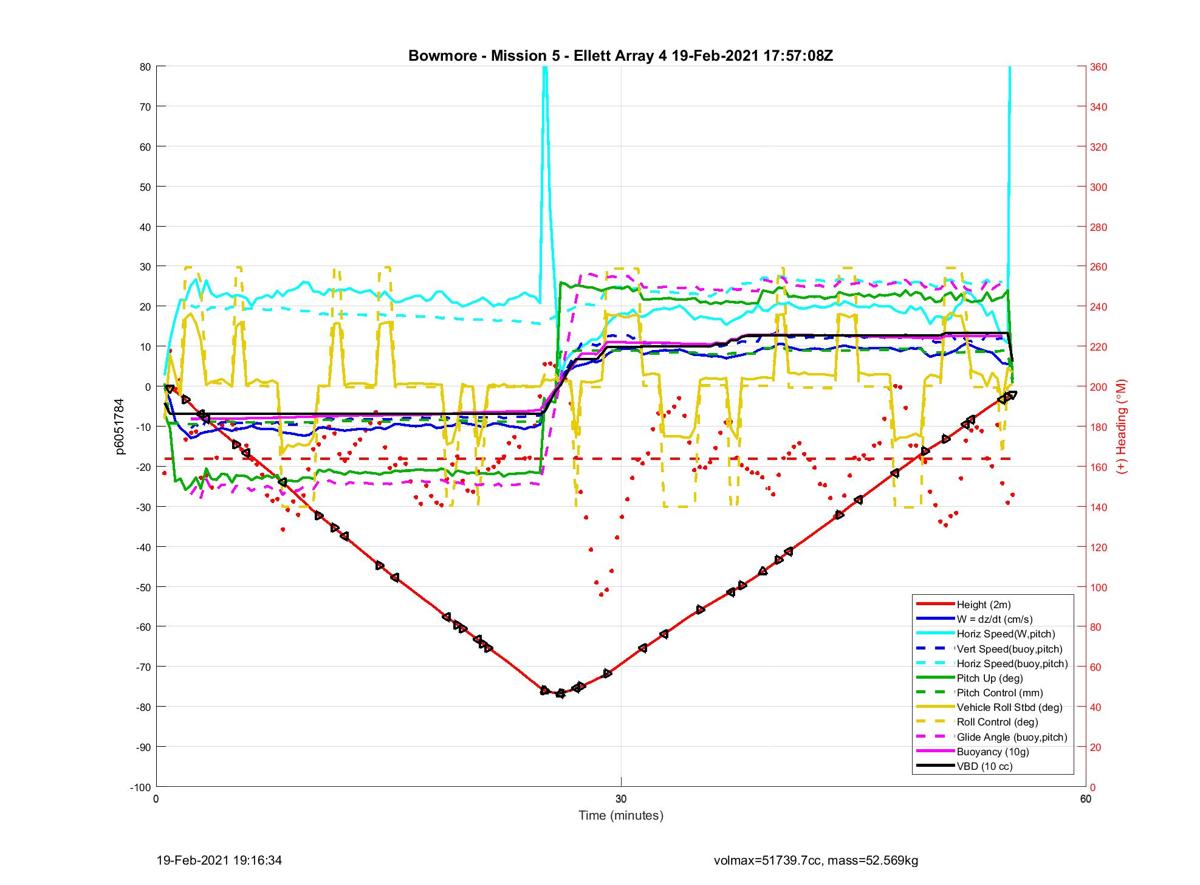Pick the 'Vert Speed(buoy,pitch)' legend label
The height and width of the screenshot is (885, 1200).
point(1010,649)
